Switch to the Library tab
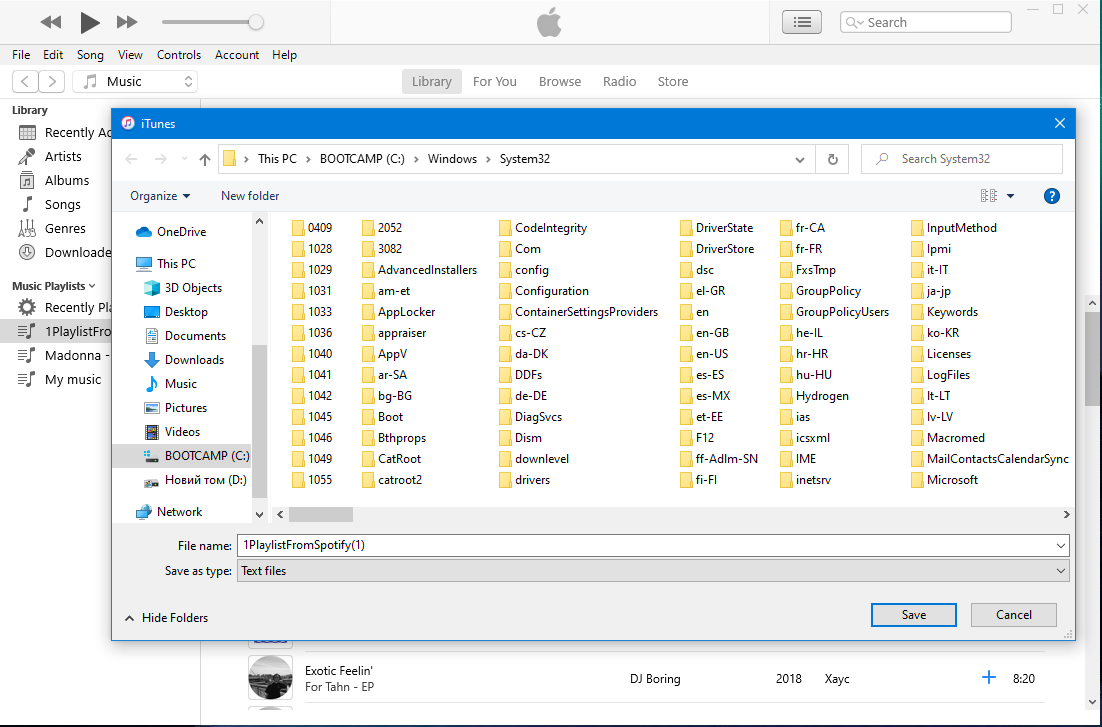The height and width of the screenshot is (727, 1102). click(x=432, y=82)
